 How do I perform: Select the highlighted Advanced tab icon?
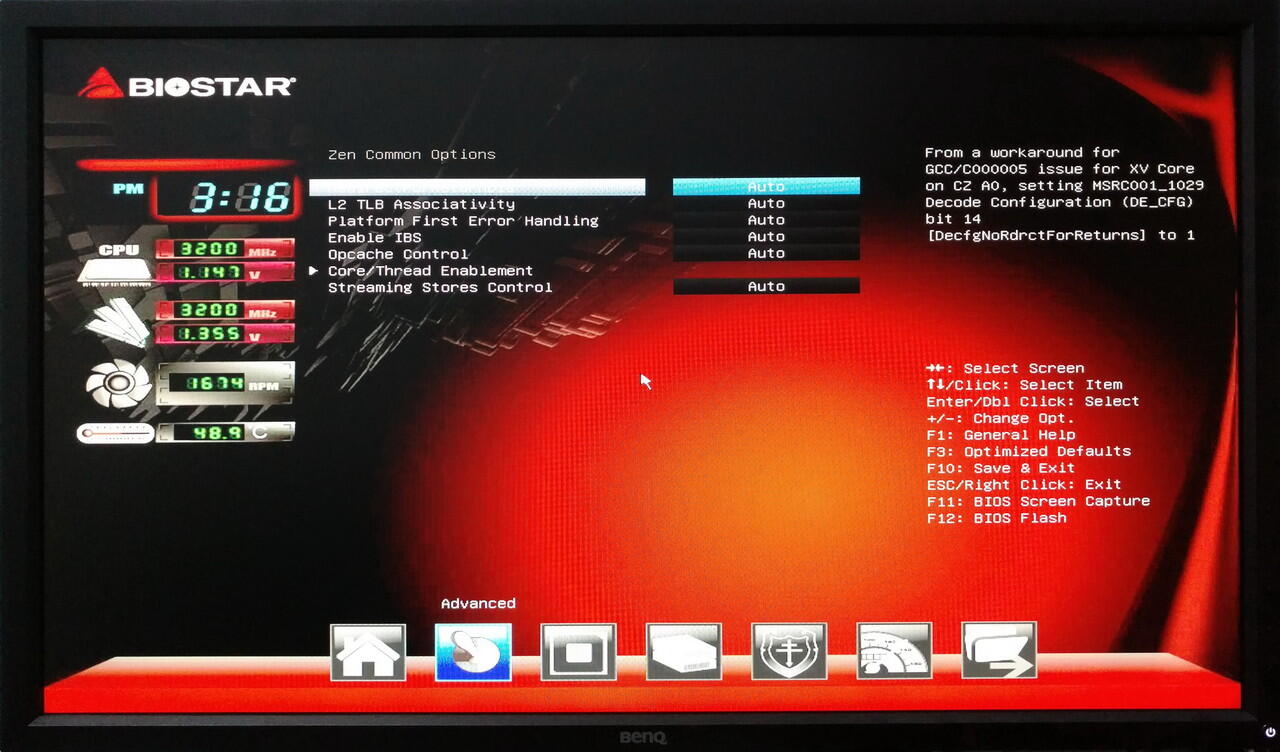[x=473, y=652]
